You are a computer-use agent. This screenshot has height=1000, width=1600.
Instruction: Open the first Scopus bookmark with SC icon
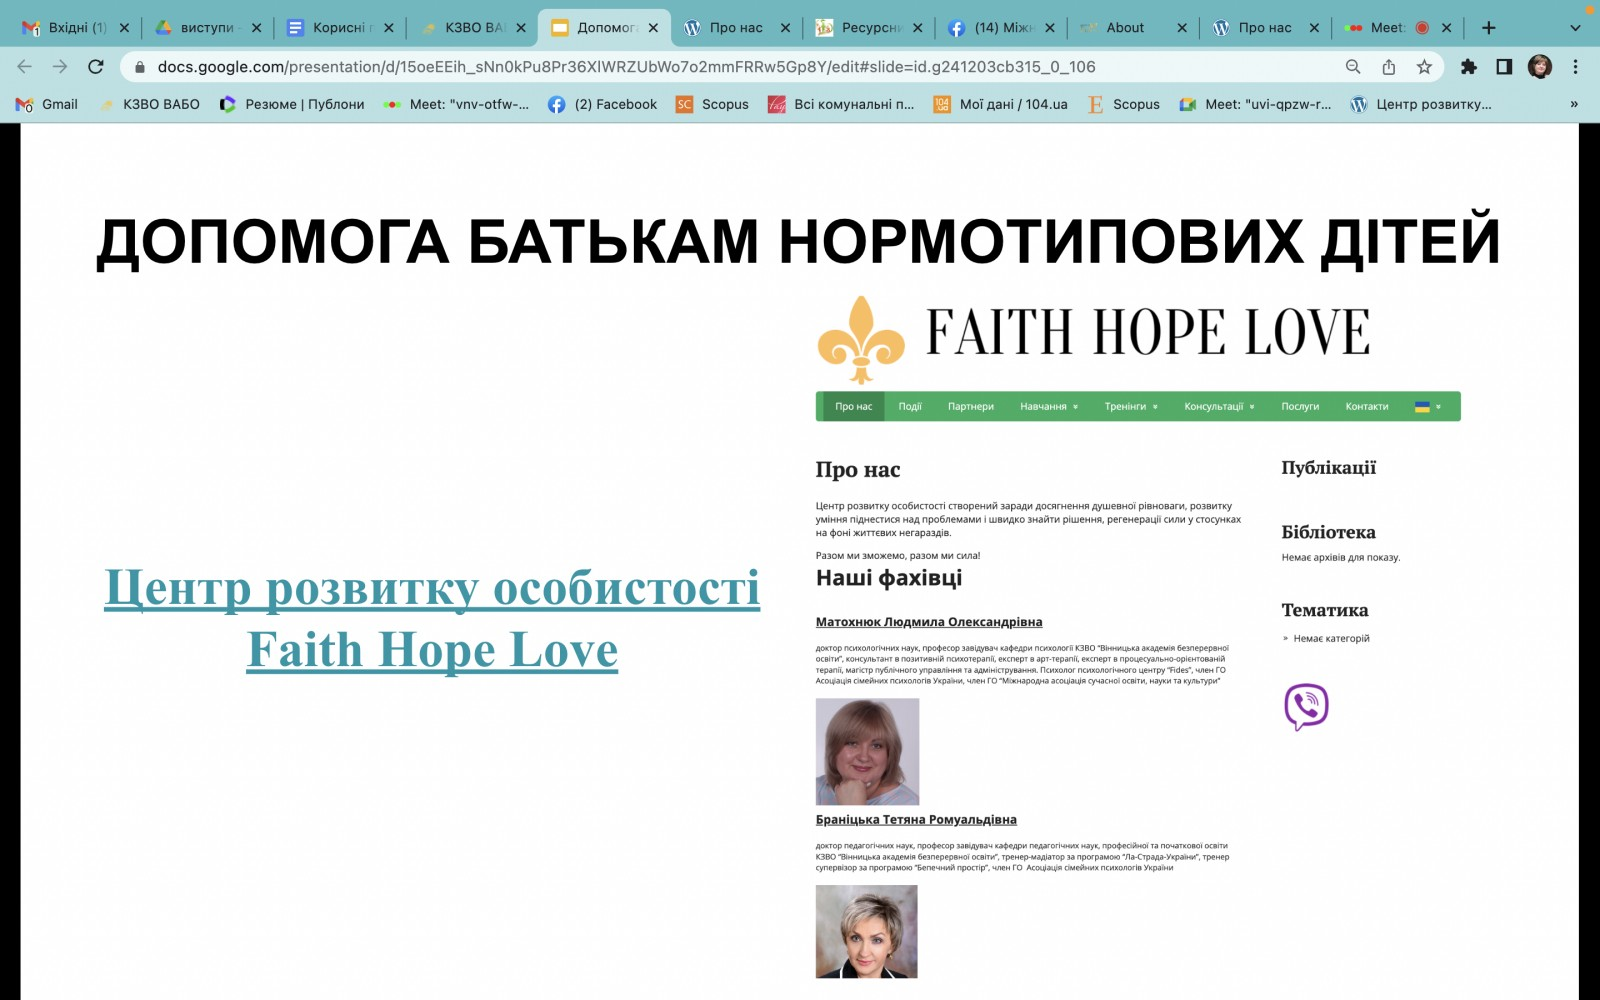pyautogui.click(x=712, y=104)
